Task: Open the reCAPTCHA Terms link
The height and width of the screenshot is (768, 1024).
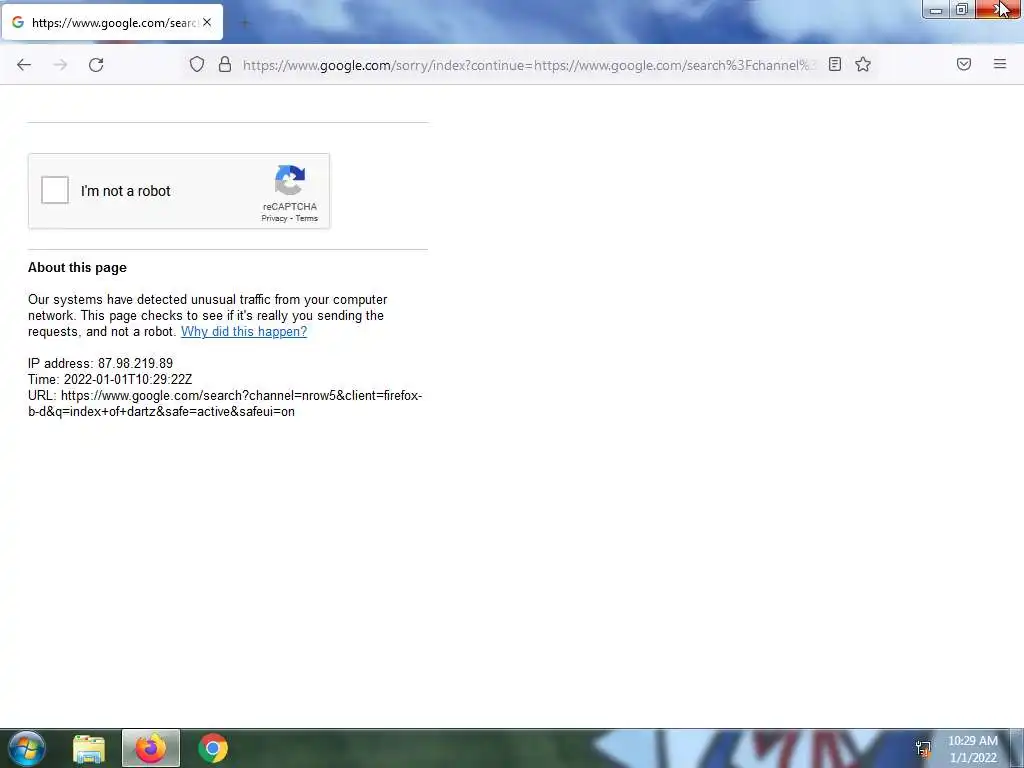Action: tap(306, 218)
